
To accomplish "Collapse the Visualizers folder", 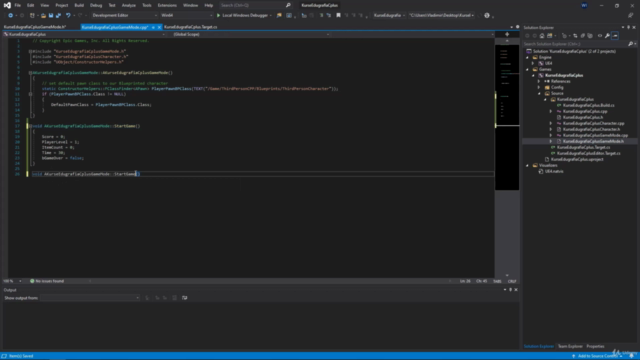I will click(527, 166).
